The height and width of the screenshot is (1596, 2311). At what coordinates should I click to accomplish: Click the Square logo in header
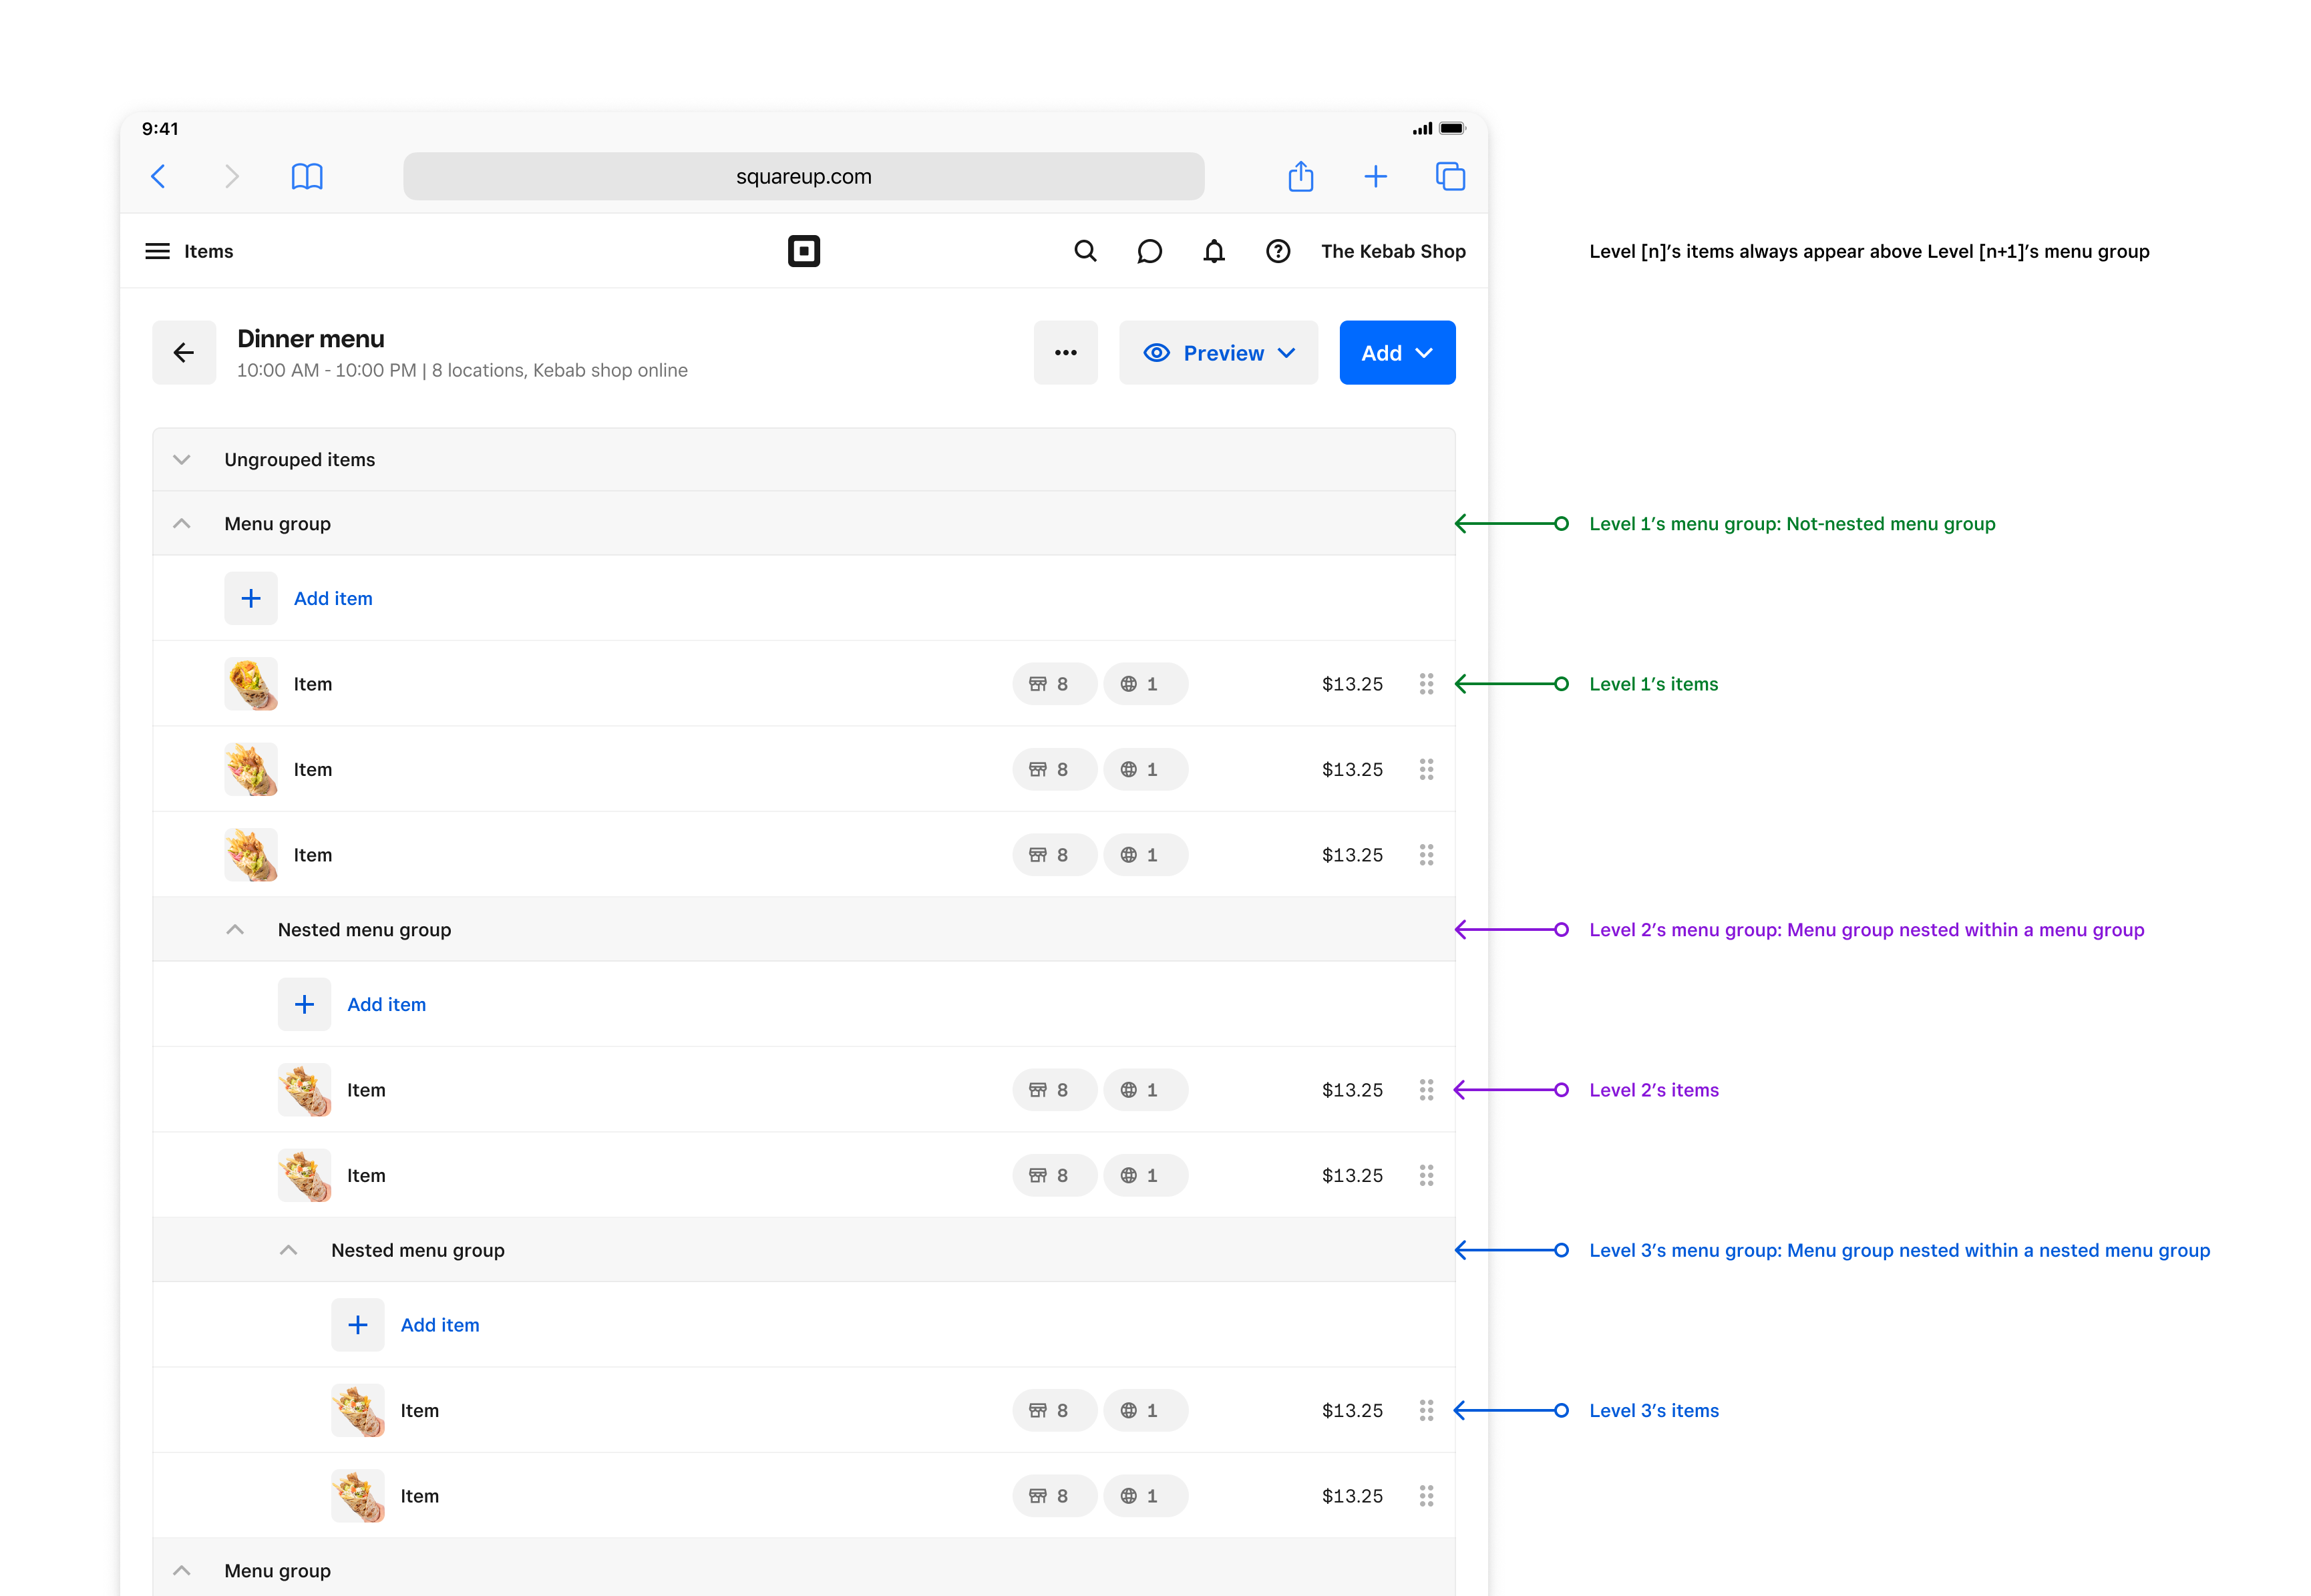coord(803,251)
